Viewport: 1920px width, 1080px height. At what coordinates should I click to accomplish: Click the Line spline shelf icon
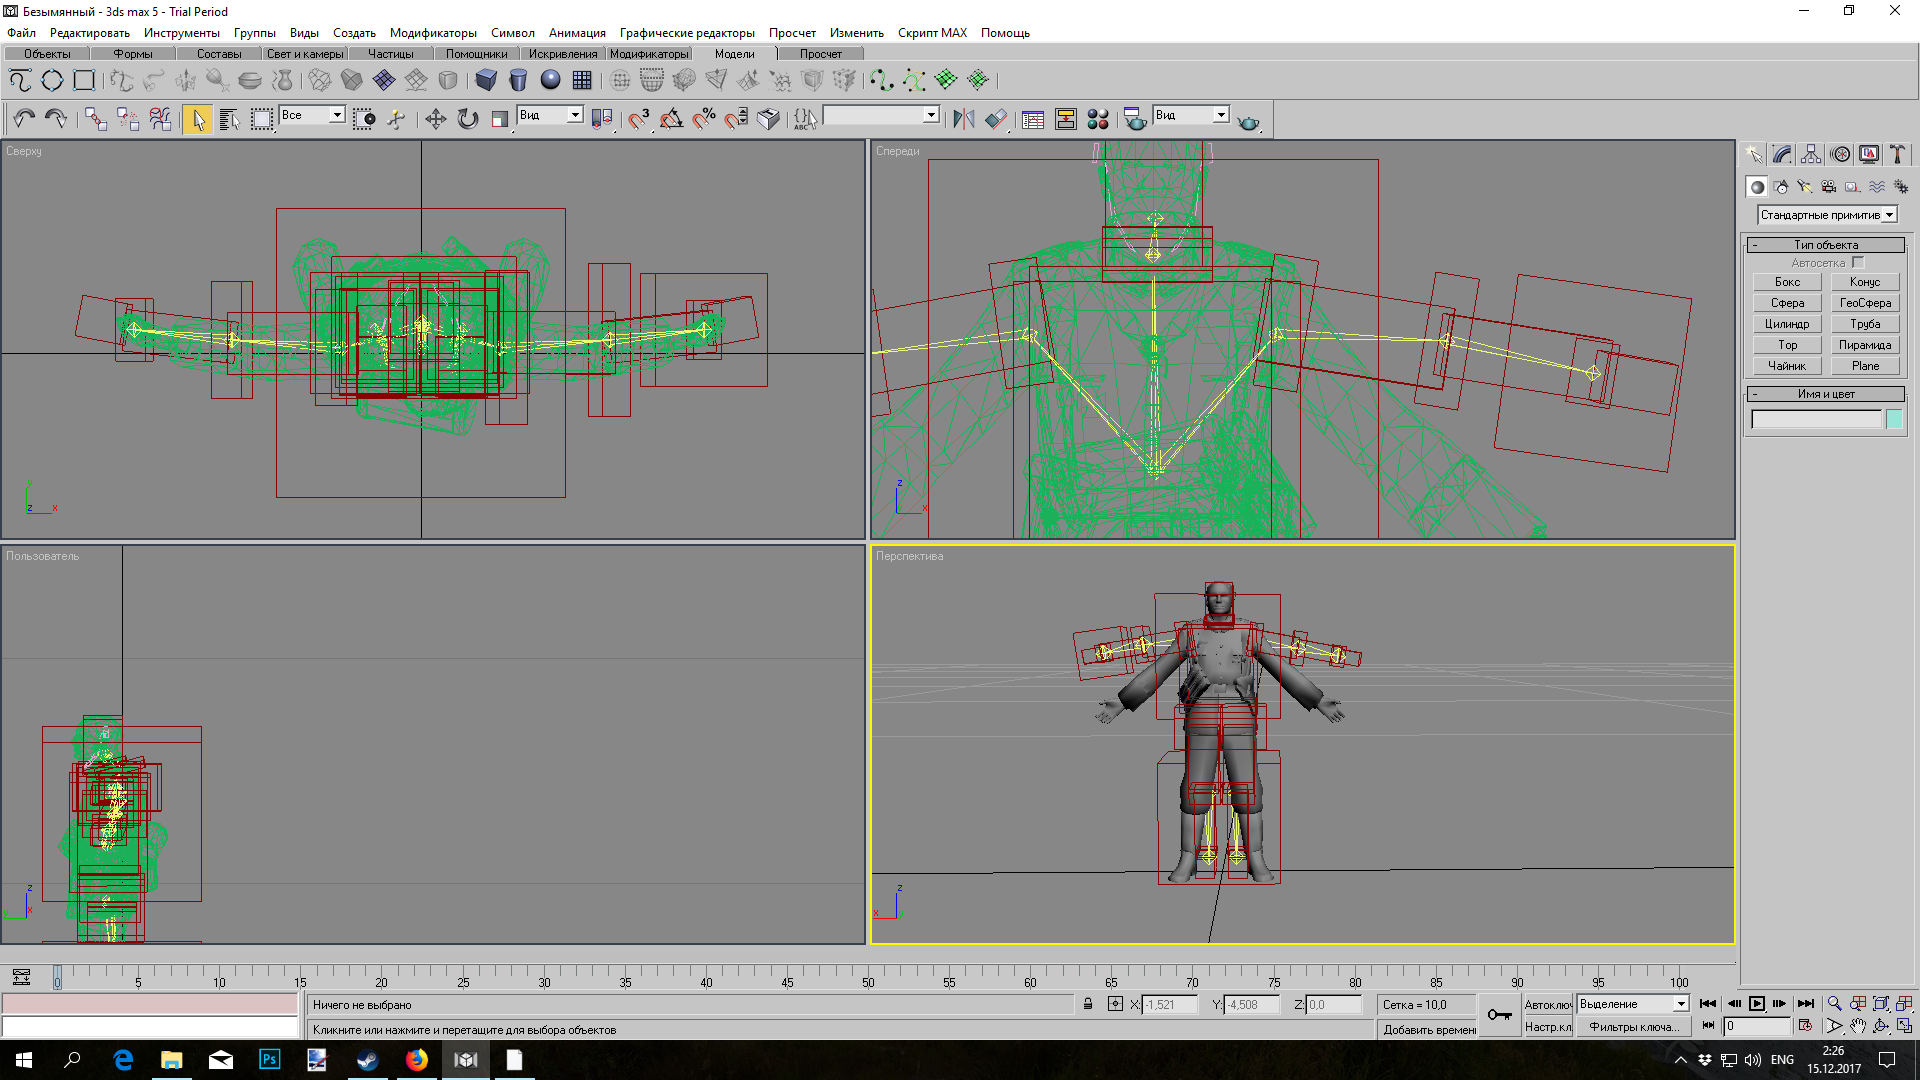click(x=20, y=80)
